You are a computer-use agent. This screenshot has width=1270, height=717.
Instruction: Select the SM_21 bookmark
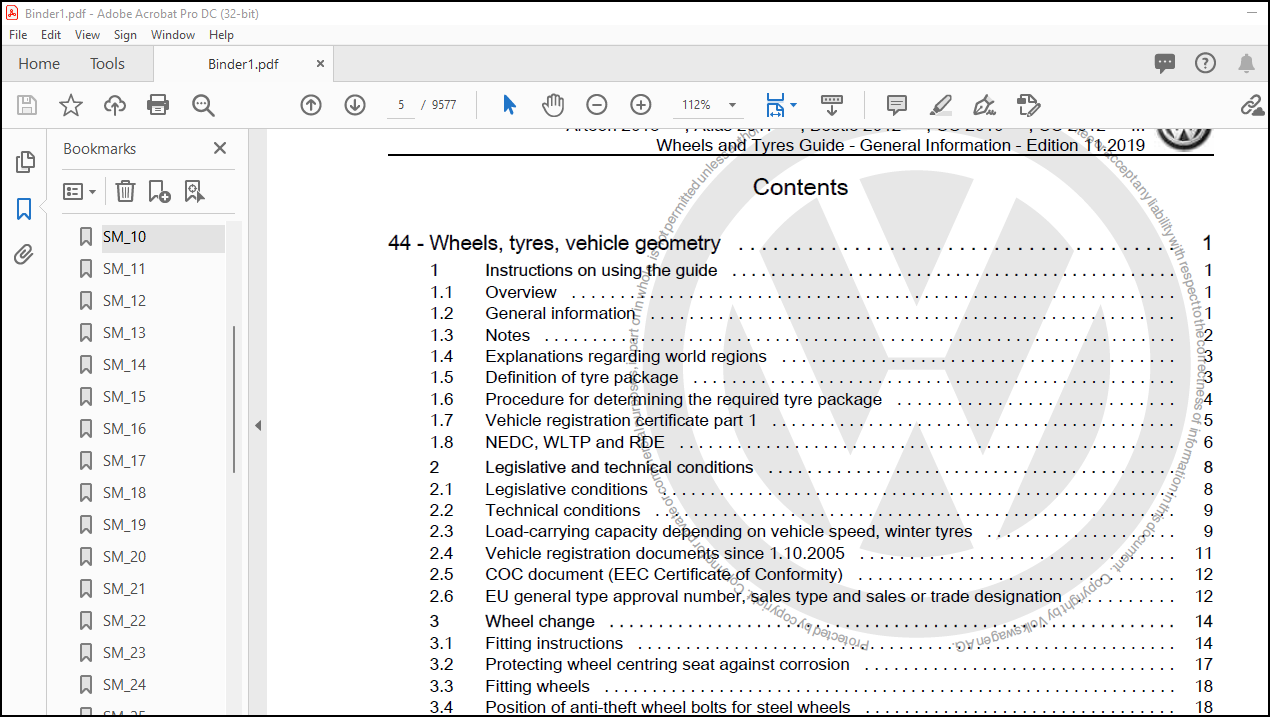pyautogui.click(x=124, y=589)
